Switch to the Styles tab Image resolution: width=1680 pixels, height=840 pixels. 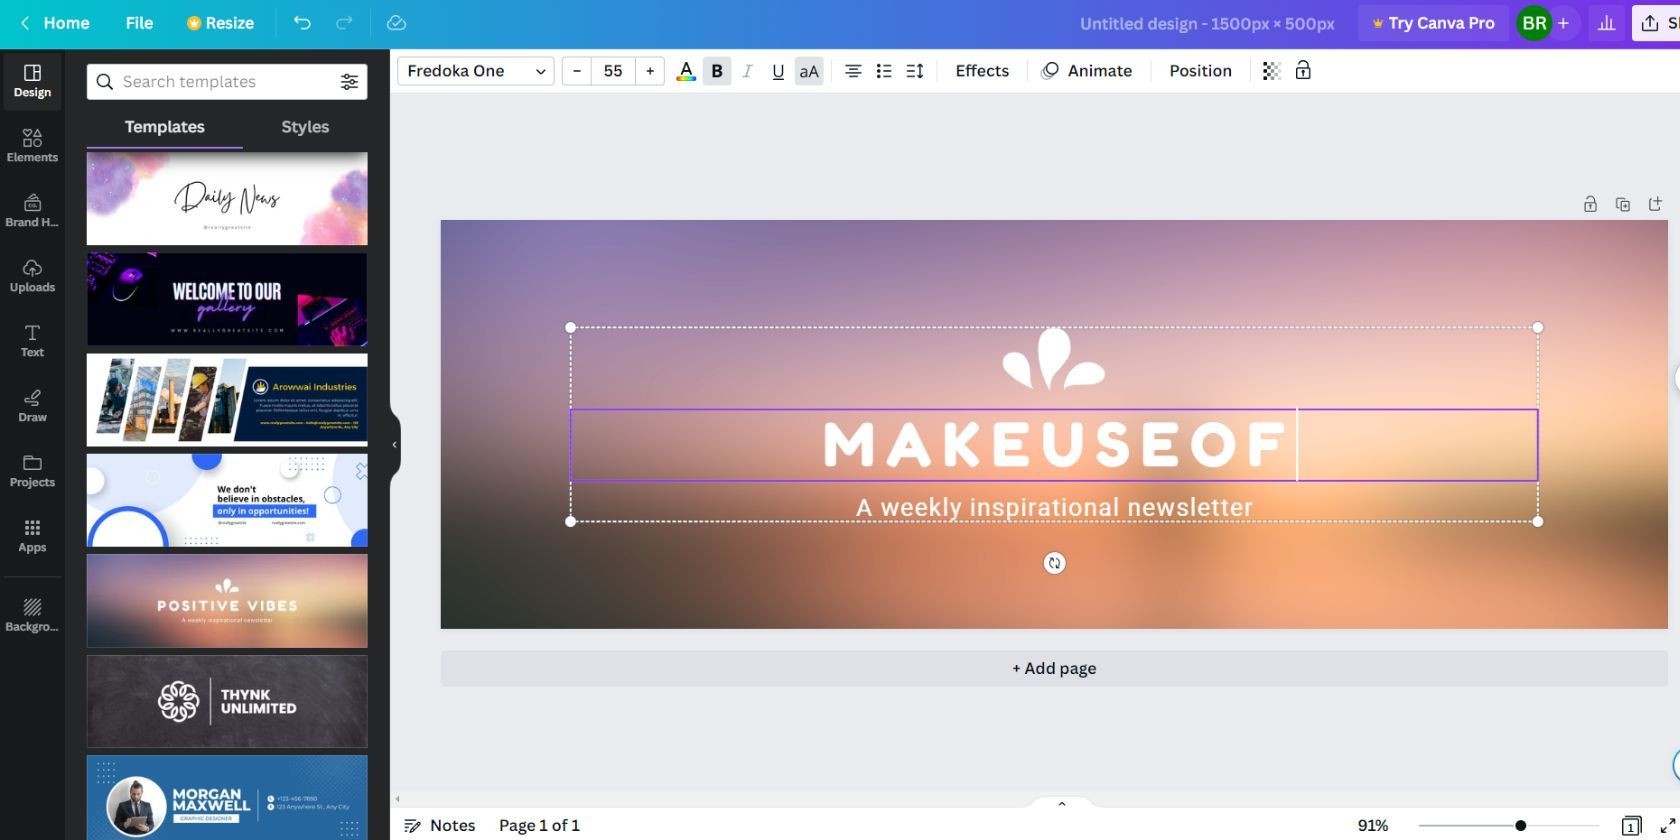pos(305,127)
